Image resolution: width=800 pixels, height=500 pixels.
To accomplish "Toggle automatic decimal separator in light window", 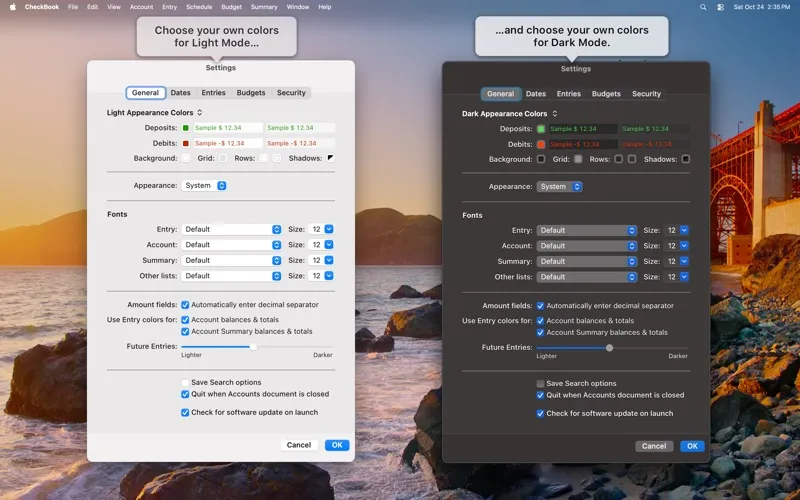I will (185, 305).
